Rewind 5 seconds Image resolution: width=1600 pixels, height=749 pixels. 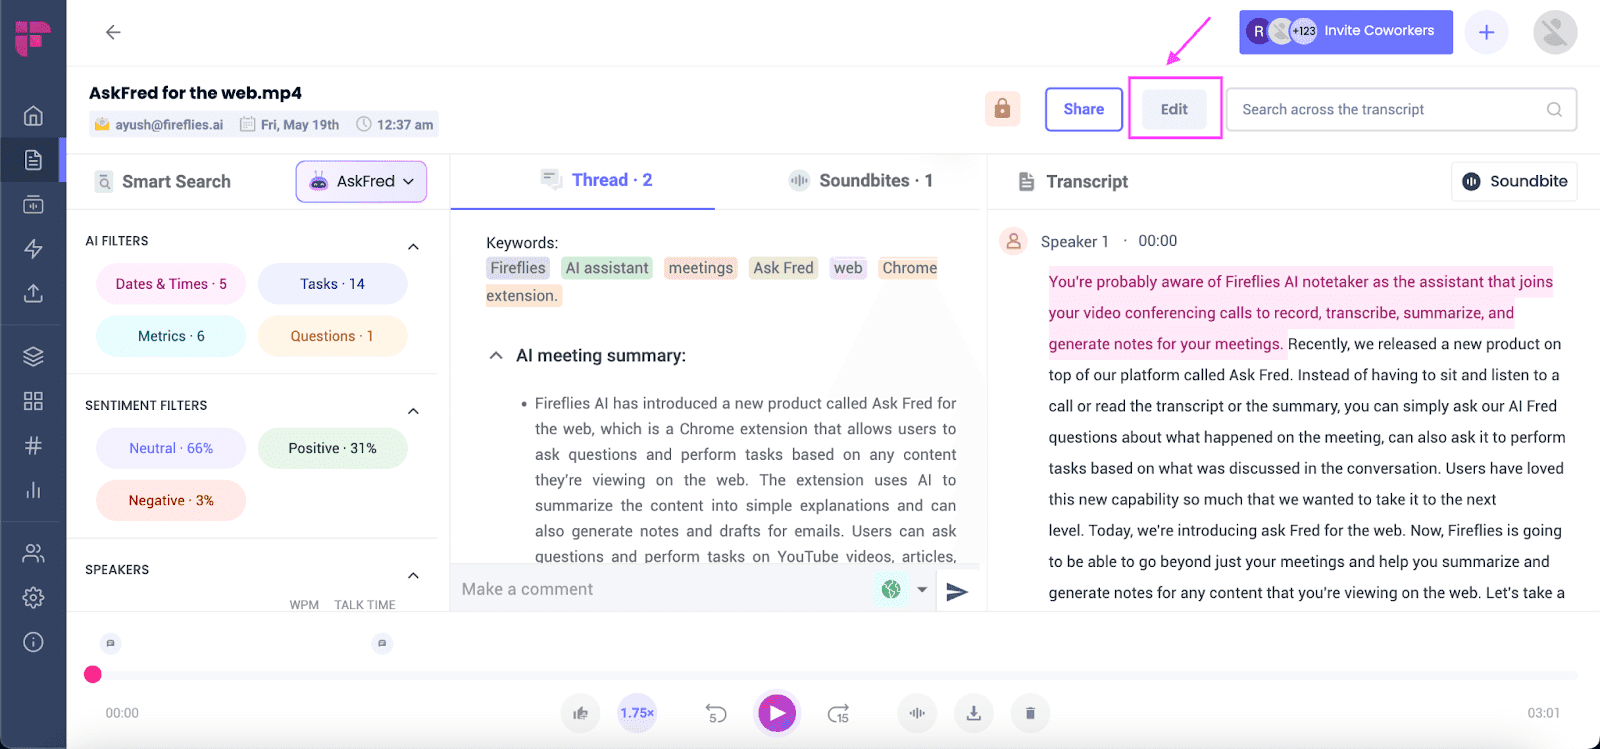click(x=716, y=714)
